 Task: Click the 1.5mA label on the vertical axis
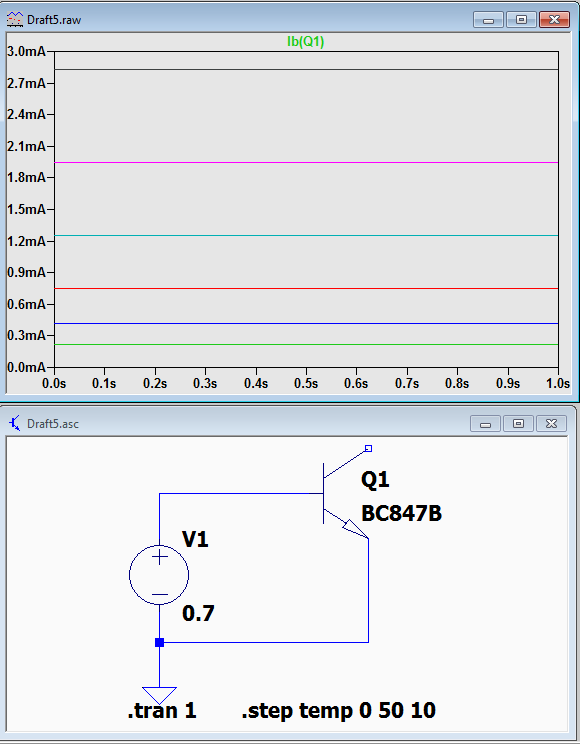(x=26, y=209)
